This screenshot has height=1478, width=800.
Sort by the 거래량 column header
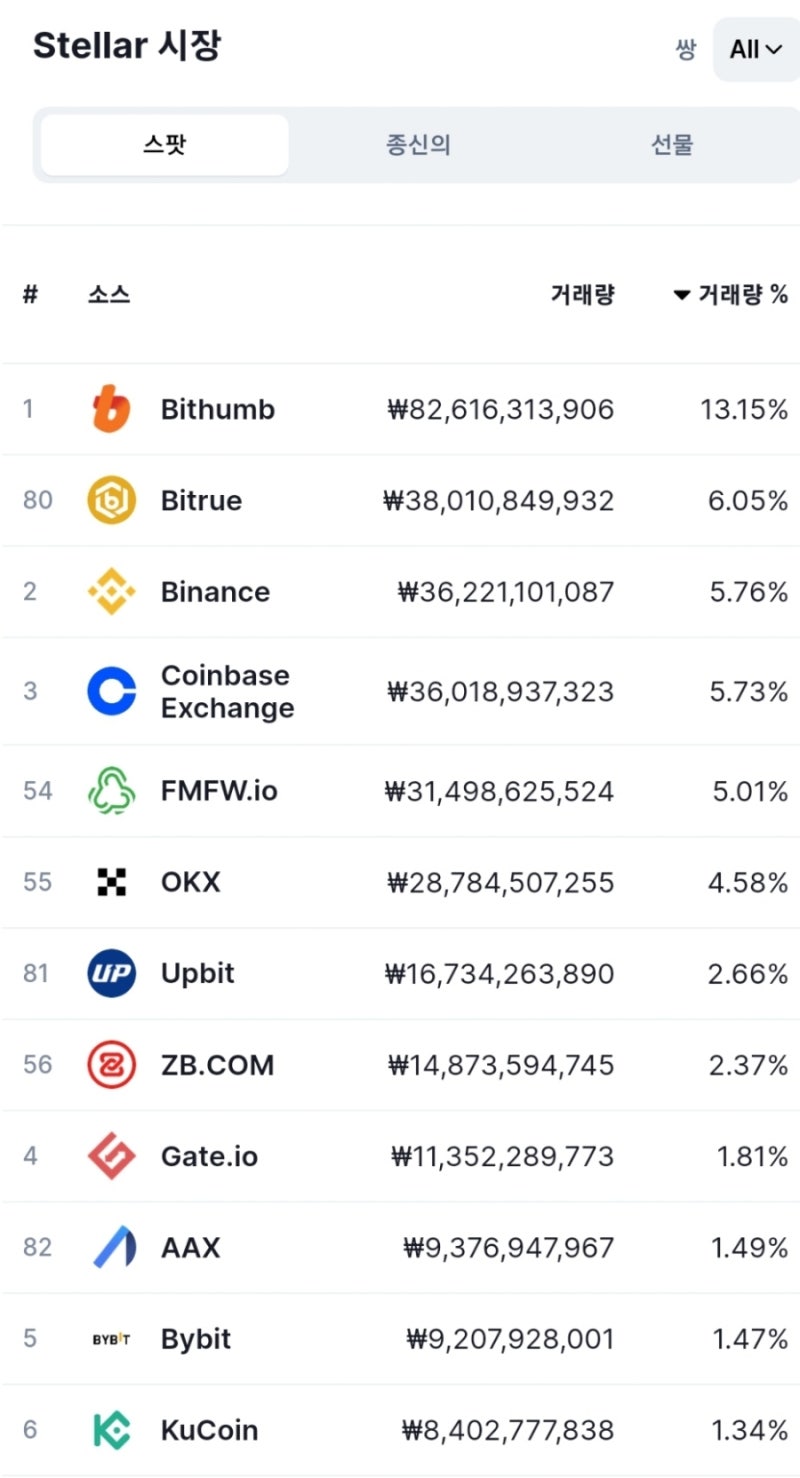[x=582, y=294]
